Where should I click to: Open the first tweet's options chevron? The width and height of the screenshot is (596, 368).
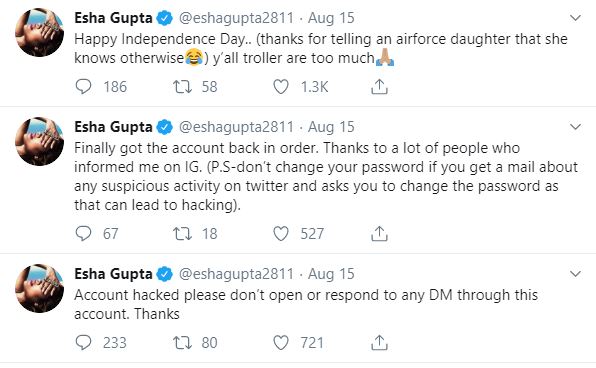pos(575,18)
